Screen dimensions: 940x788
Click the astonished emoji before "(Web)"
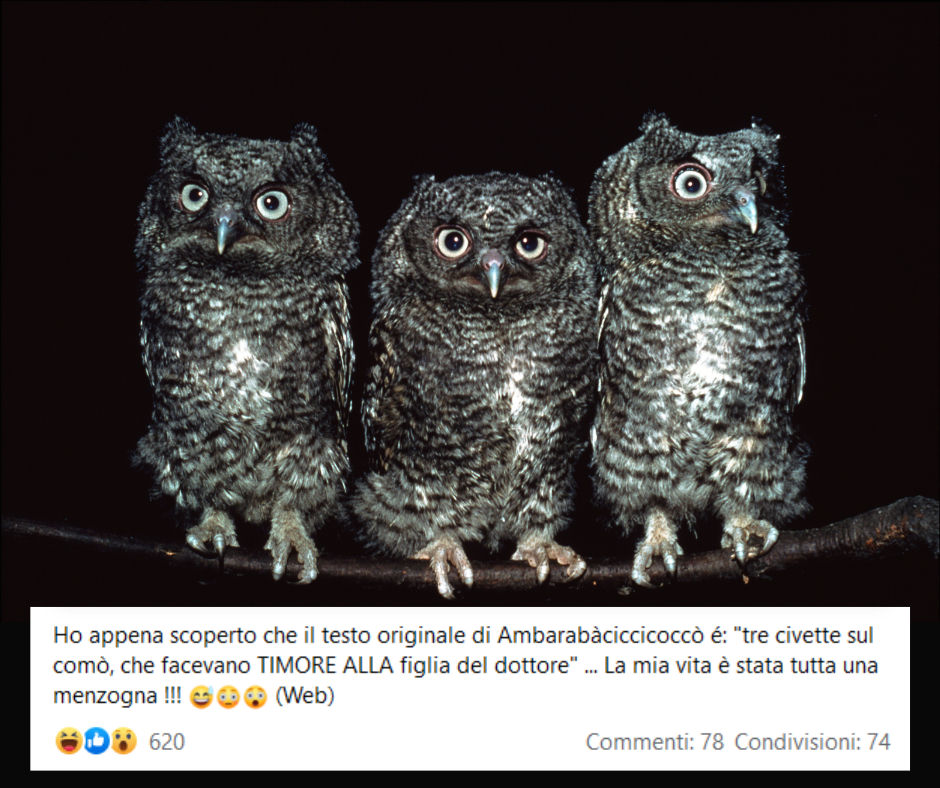[x=255, y=697]
